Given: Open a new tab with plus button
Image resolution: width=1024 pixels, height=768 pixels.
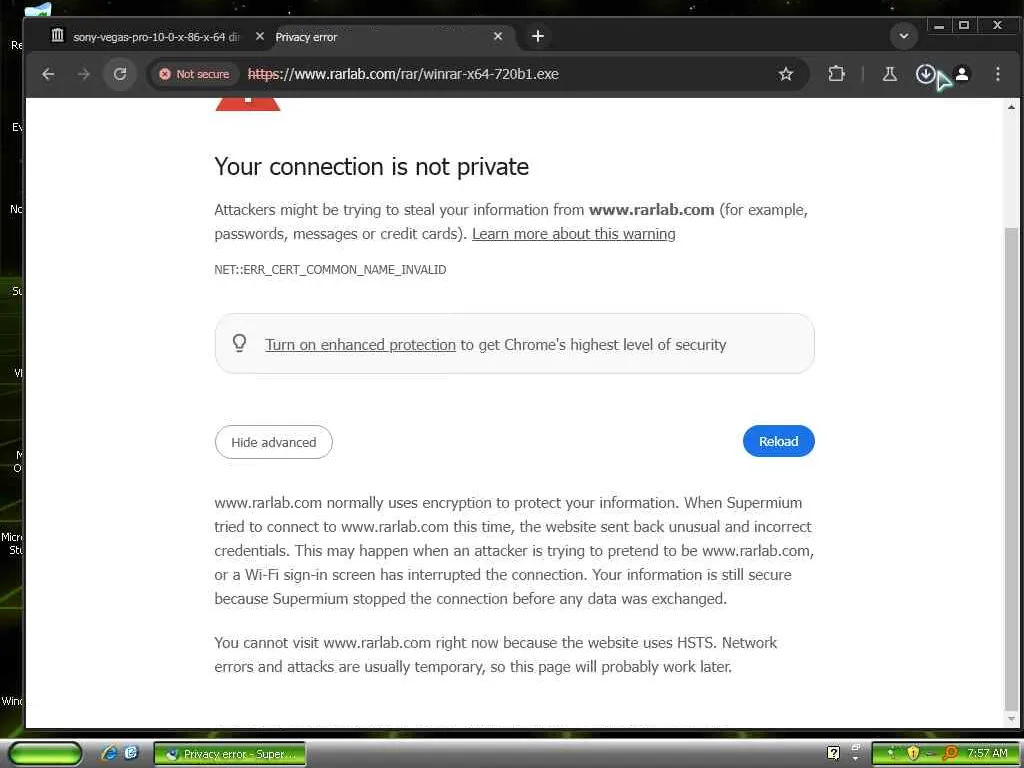Looking at the screenshot, I should [537, 36].
